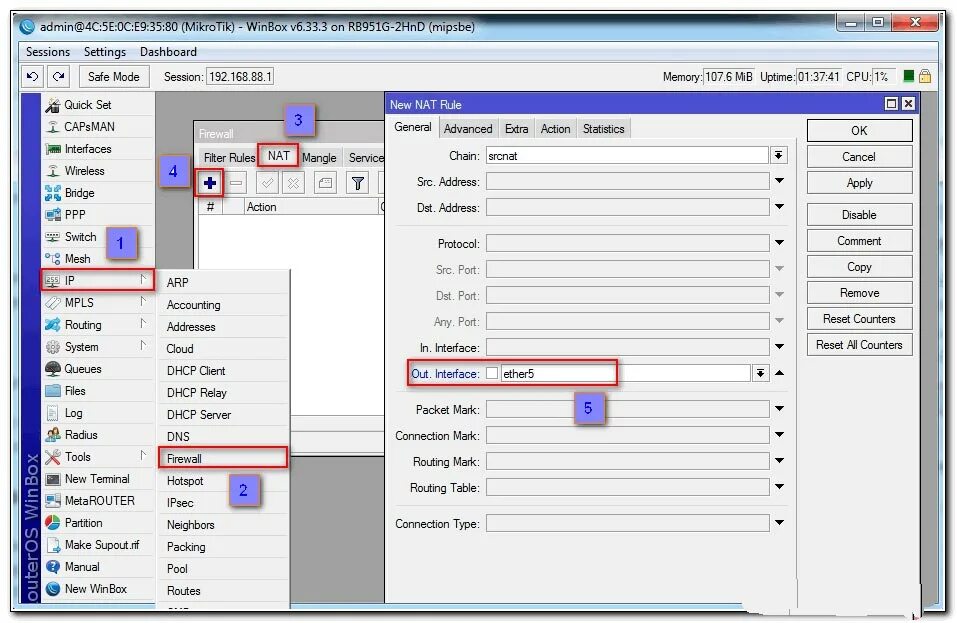Switch to Action tab in NAT rule
The image size is (957, 623).
click(555, 129)
